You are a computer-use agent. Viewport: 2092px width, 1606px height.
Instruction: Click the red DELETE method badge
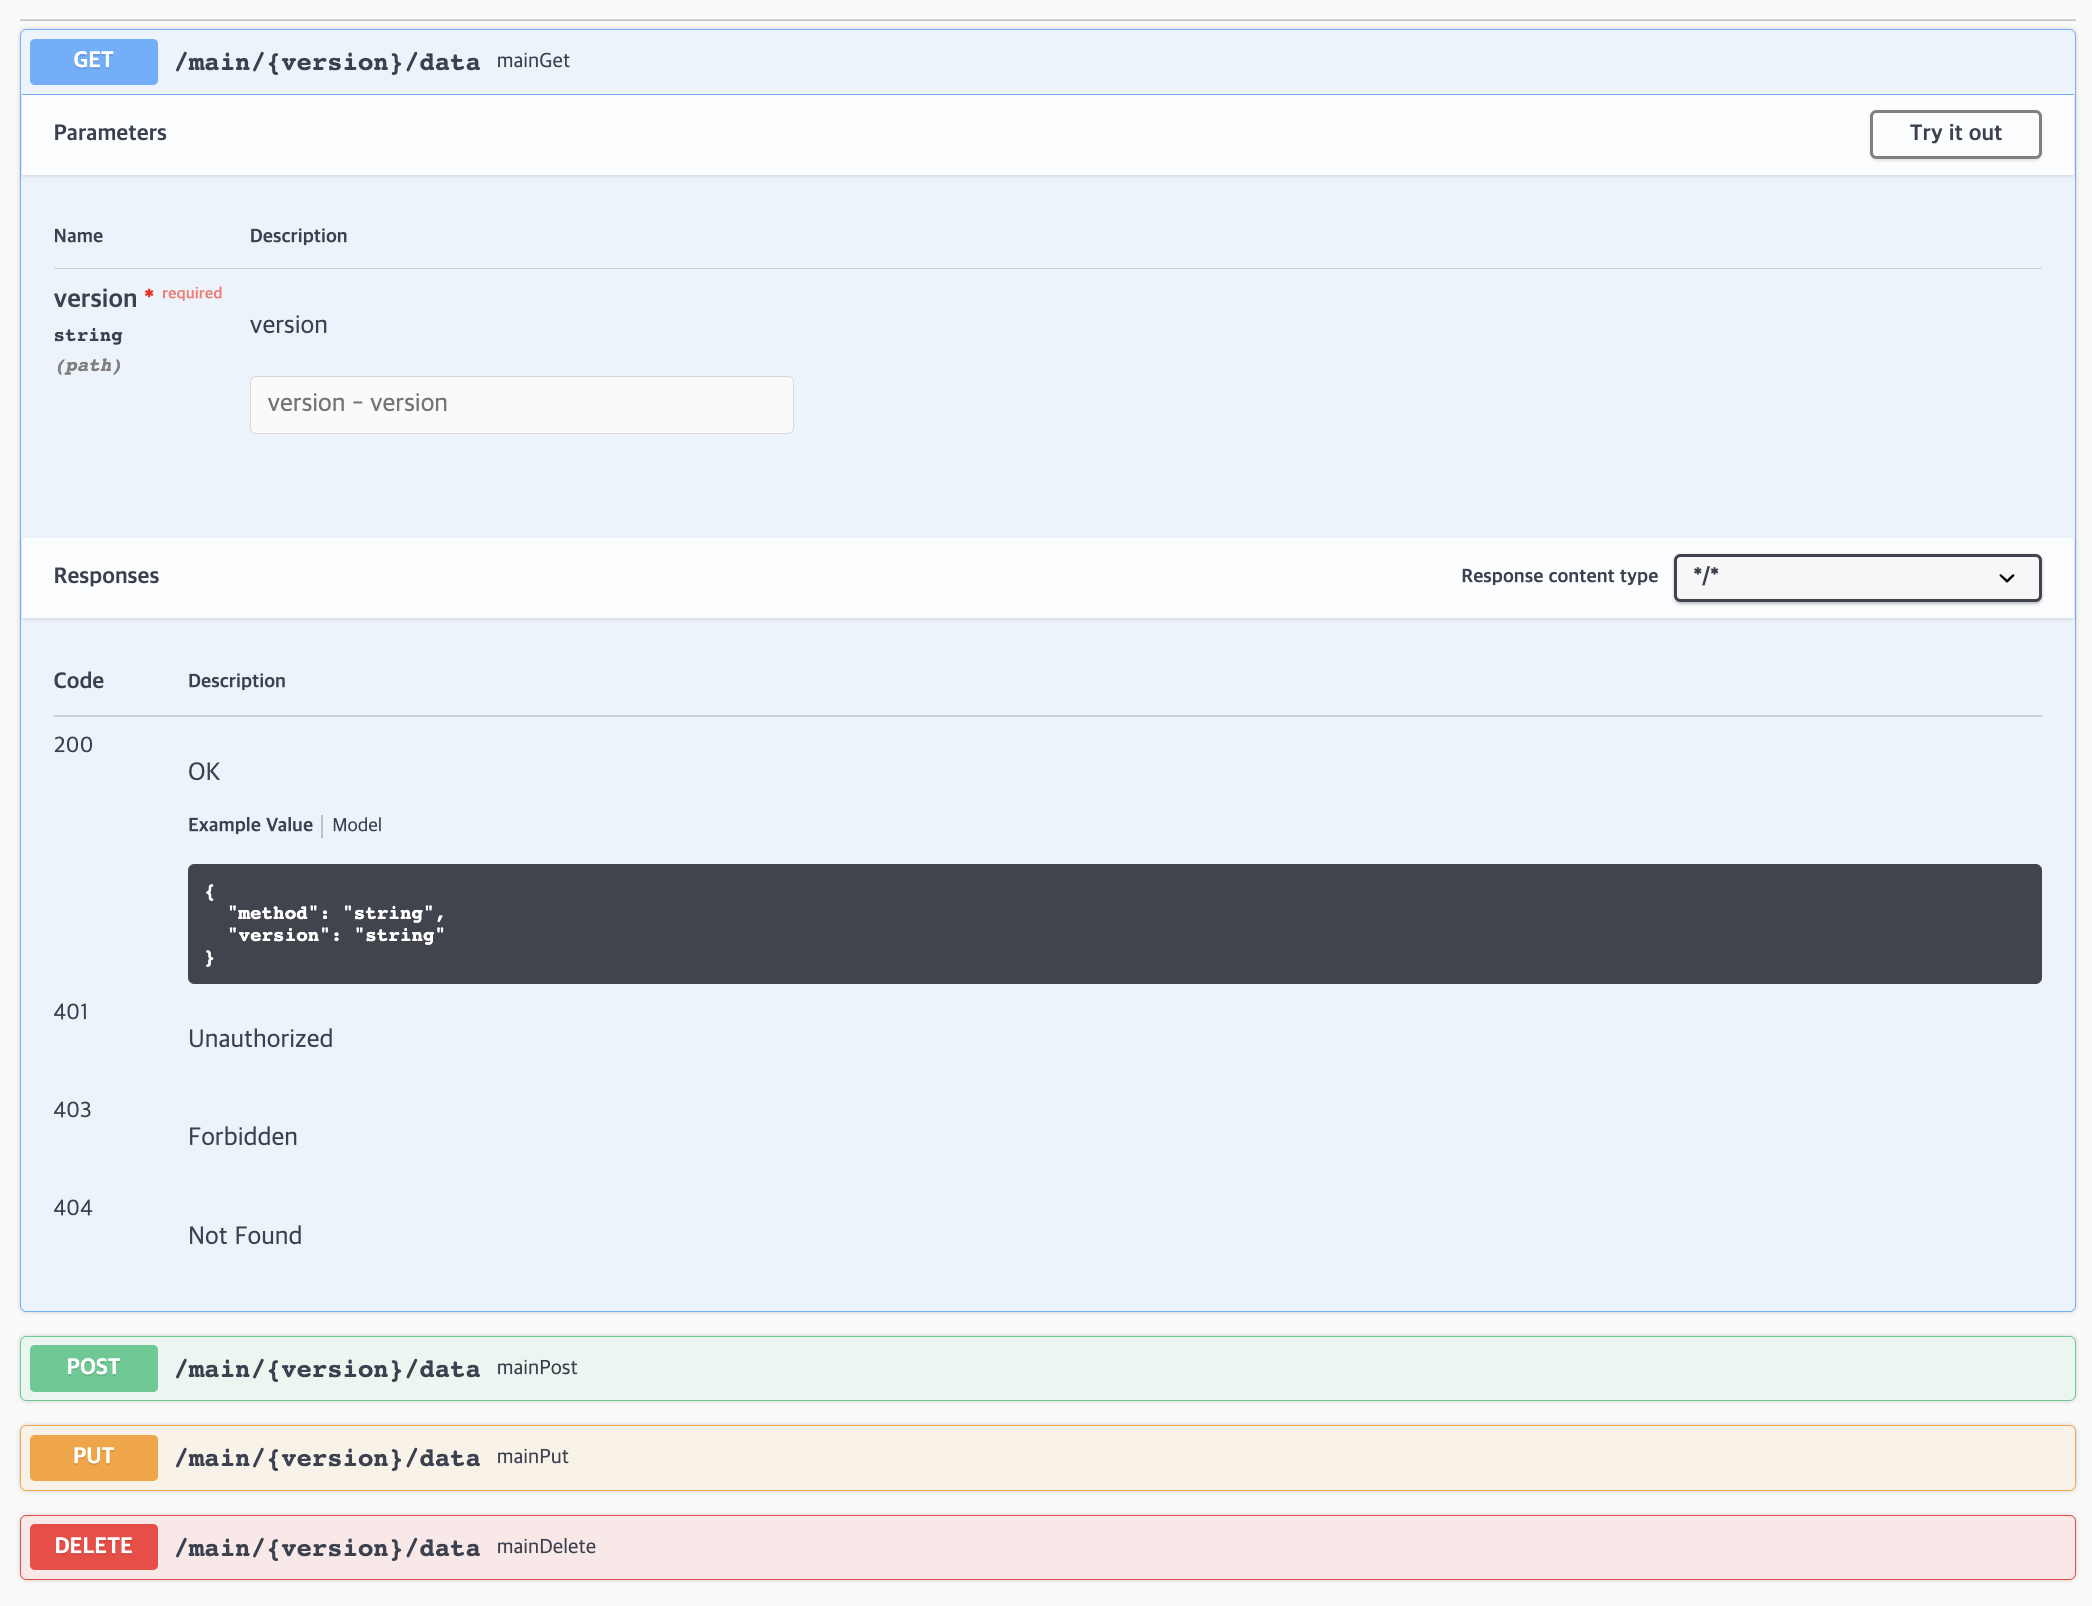(x=93, y=1546)
